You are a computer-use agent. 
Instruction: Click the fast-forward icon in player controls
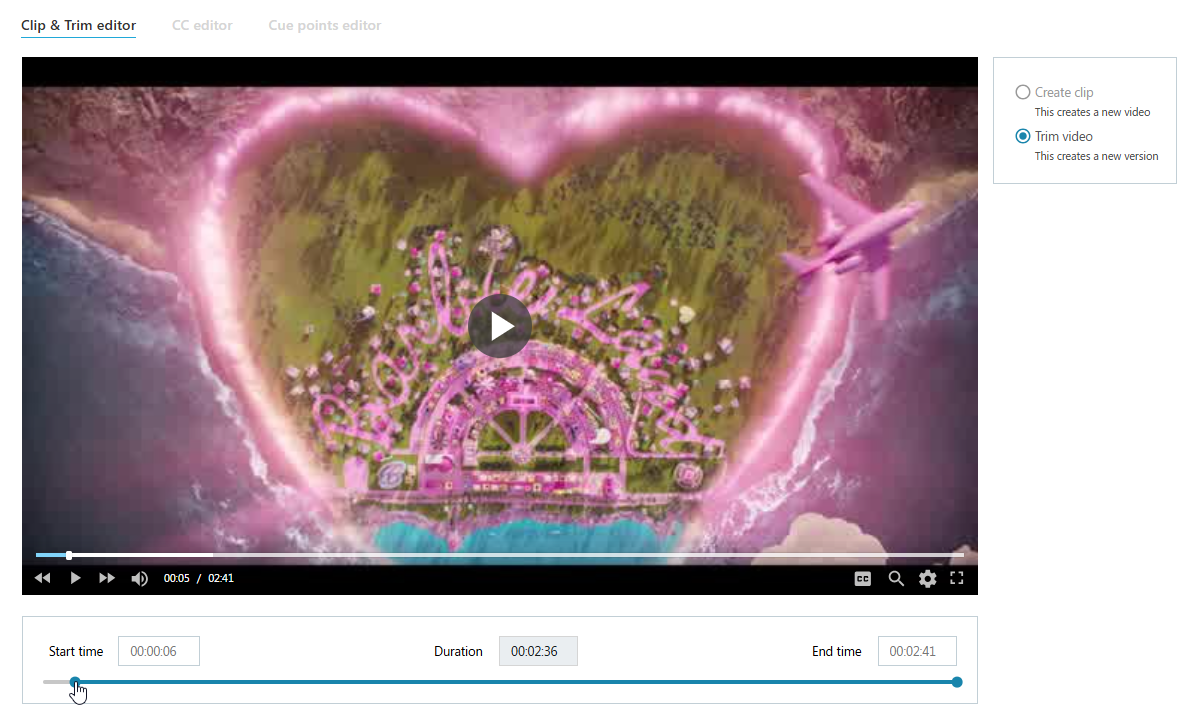(107, 578)
